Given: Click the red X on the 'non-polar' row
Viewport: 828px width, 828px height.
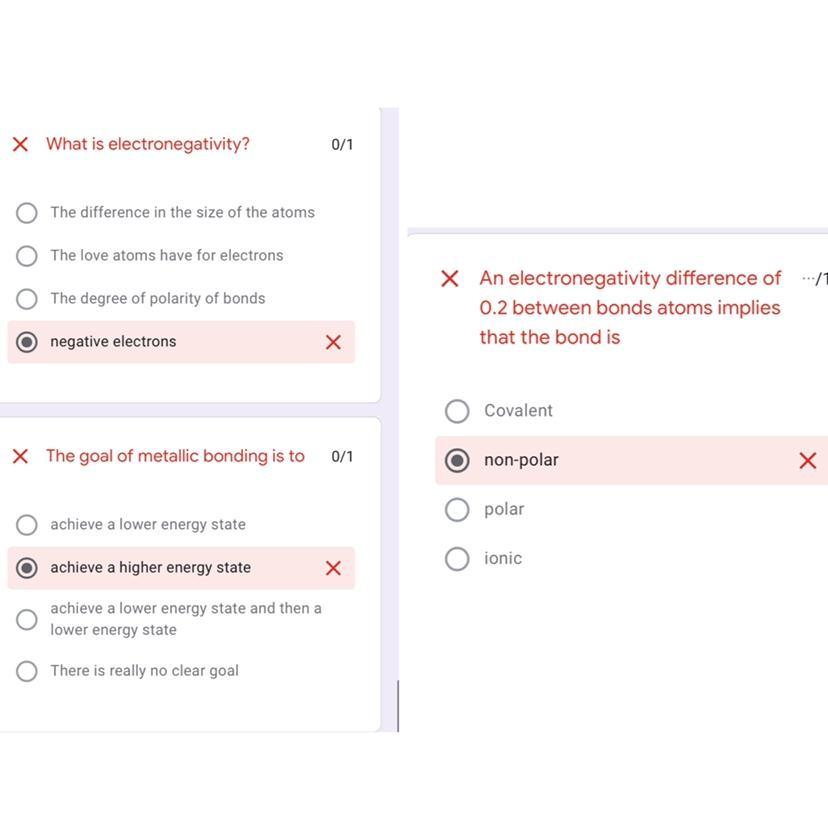Looking at the screenshot, I should click(x=808, y=461).
